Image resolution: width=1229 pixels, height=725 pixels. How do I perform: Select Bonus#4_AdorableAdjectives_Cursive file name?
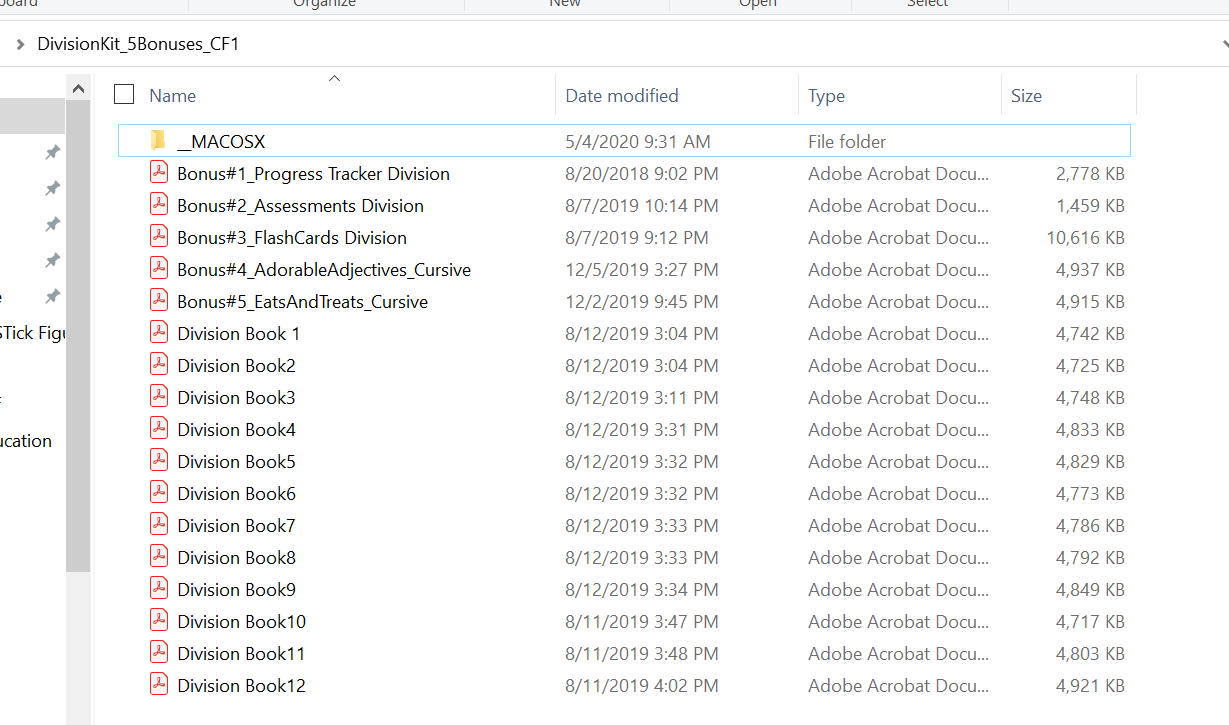323,270
